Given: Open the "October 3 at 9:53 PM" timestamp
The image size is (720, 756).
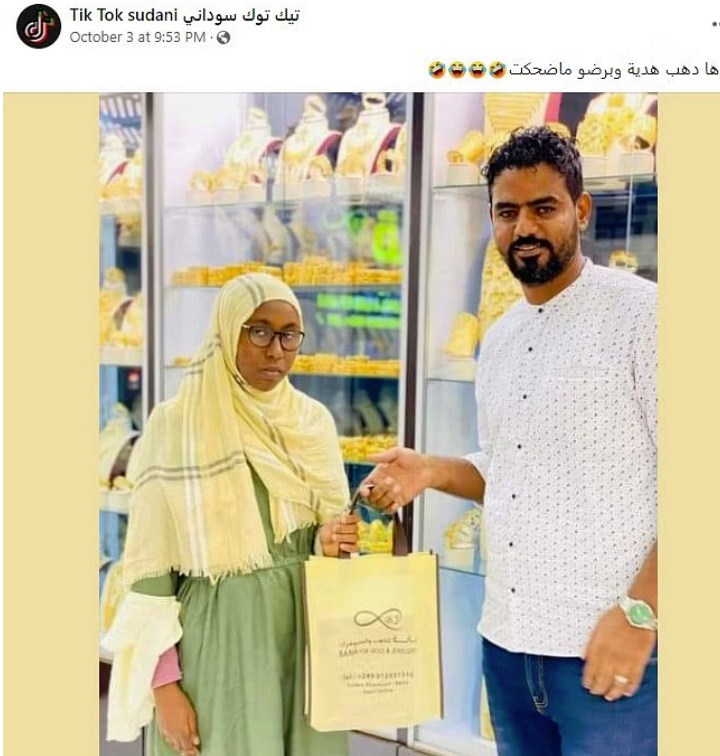Looking at the screenshot, I should (137, 38).
